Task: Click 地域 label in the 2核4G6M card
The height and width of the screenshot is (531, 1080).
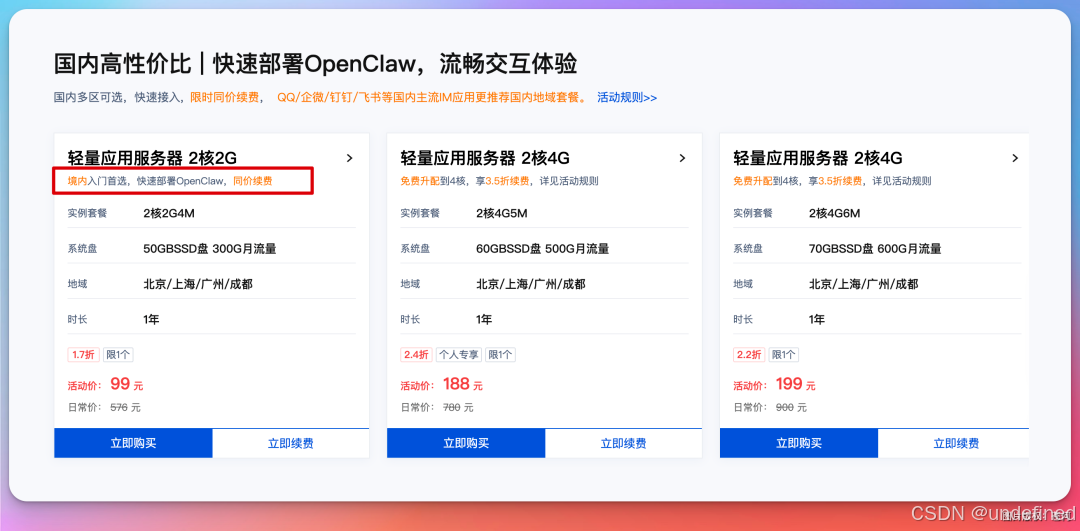Action: [742, 284]
